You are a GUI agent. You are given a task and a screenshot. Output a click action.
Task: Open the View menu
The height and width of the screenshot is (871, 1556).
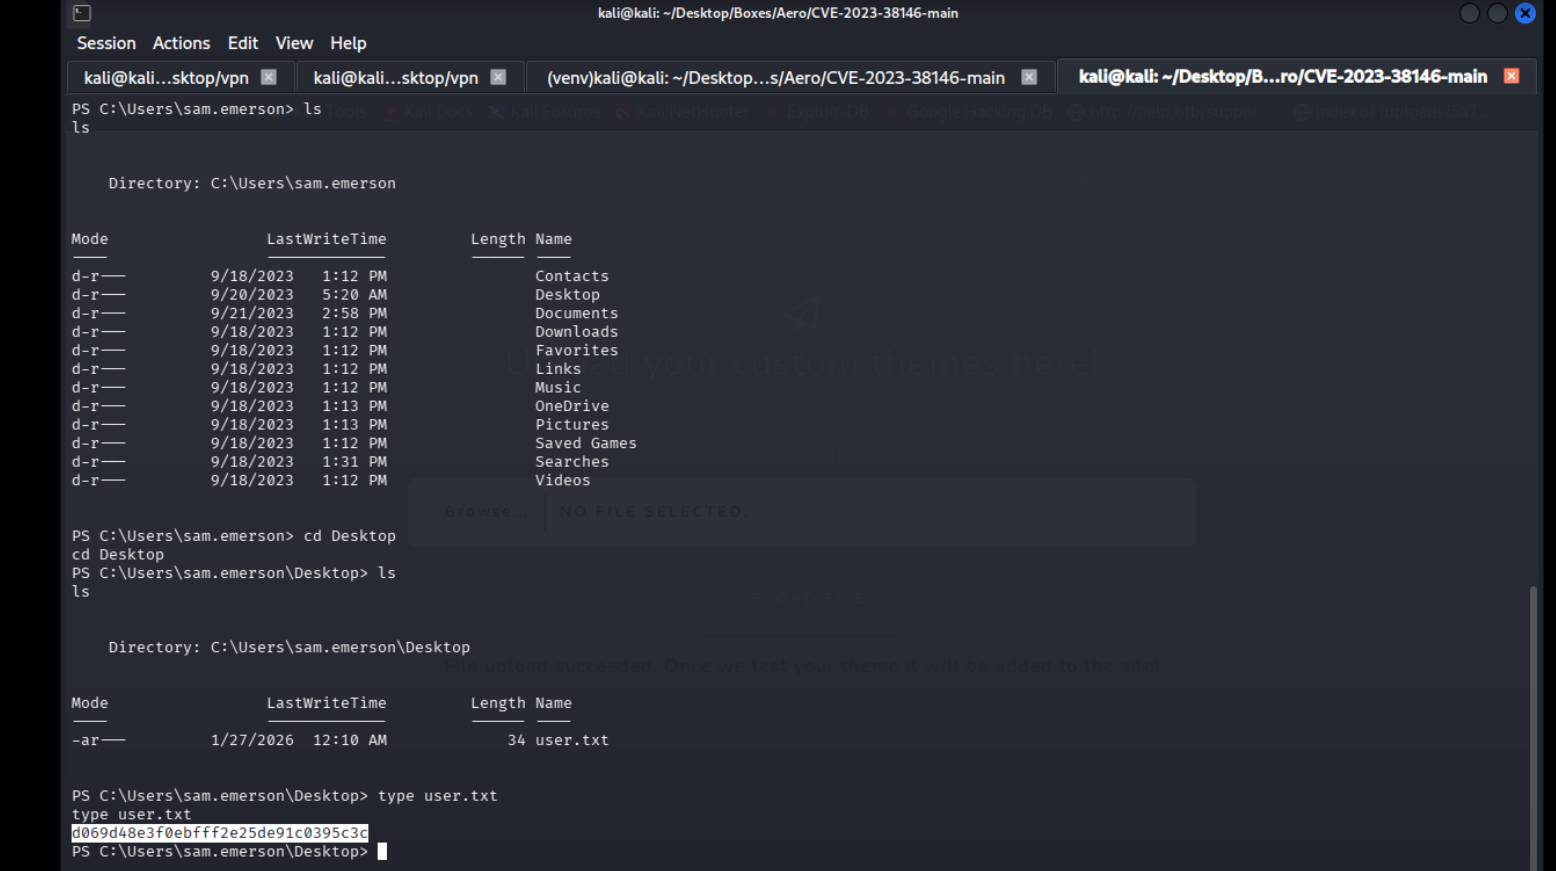pos(294,43)
